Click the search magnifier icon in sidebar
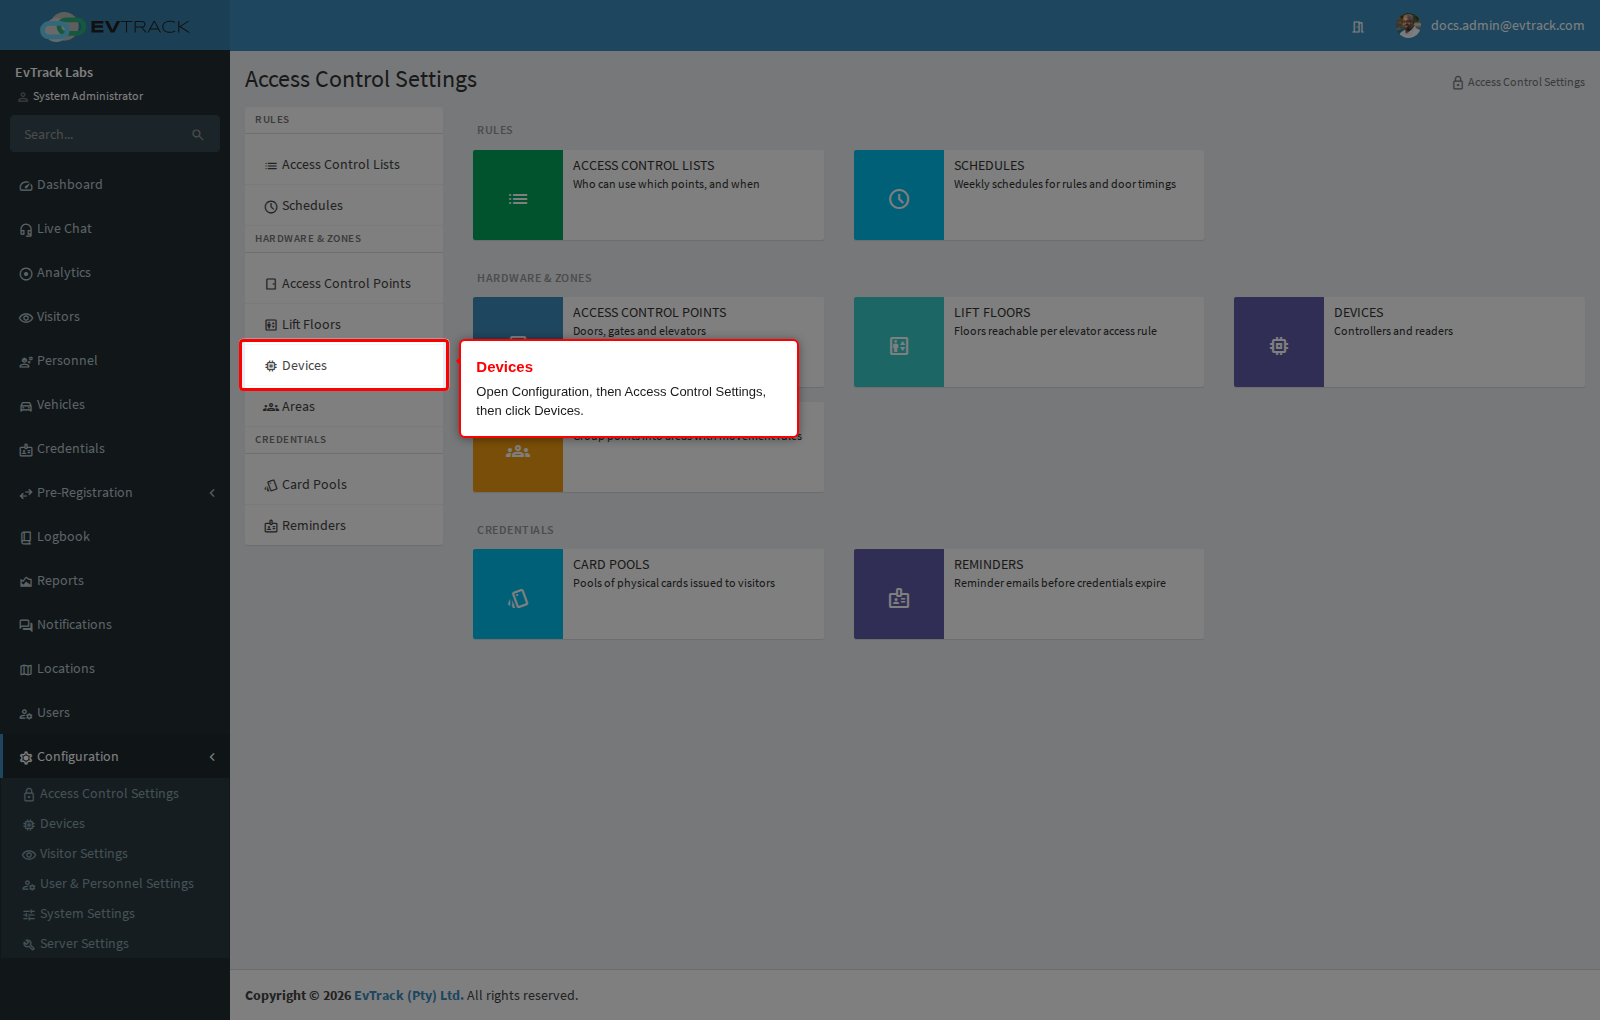The height and width of the screenshot is (1020, 1600). tap(198, 134)
